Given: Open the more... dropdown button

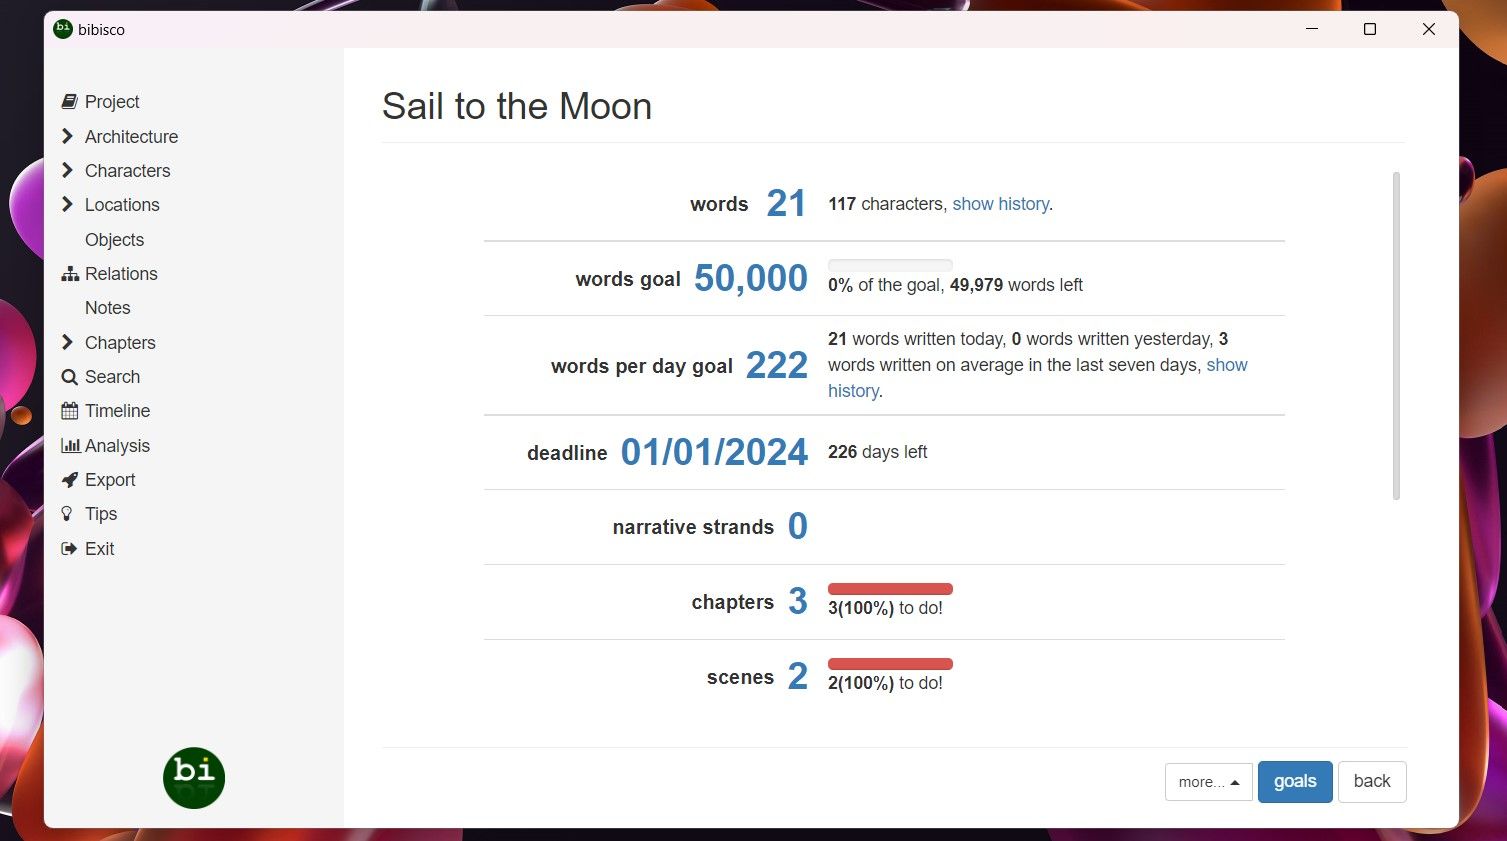Looking at the screenshot, I should 1208,782.
